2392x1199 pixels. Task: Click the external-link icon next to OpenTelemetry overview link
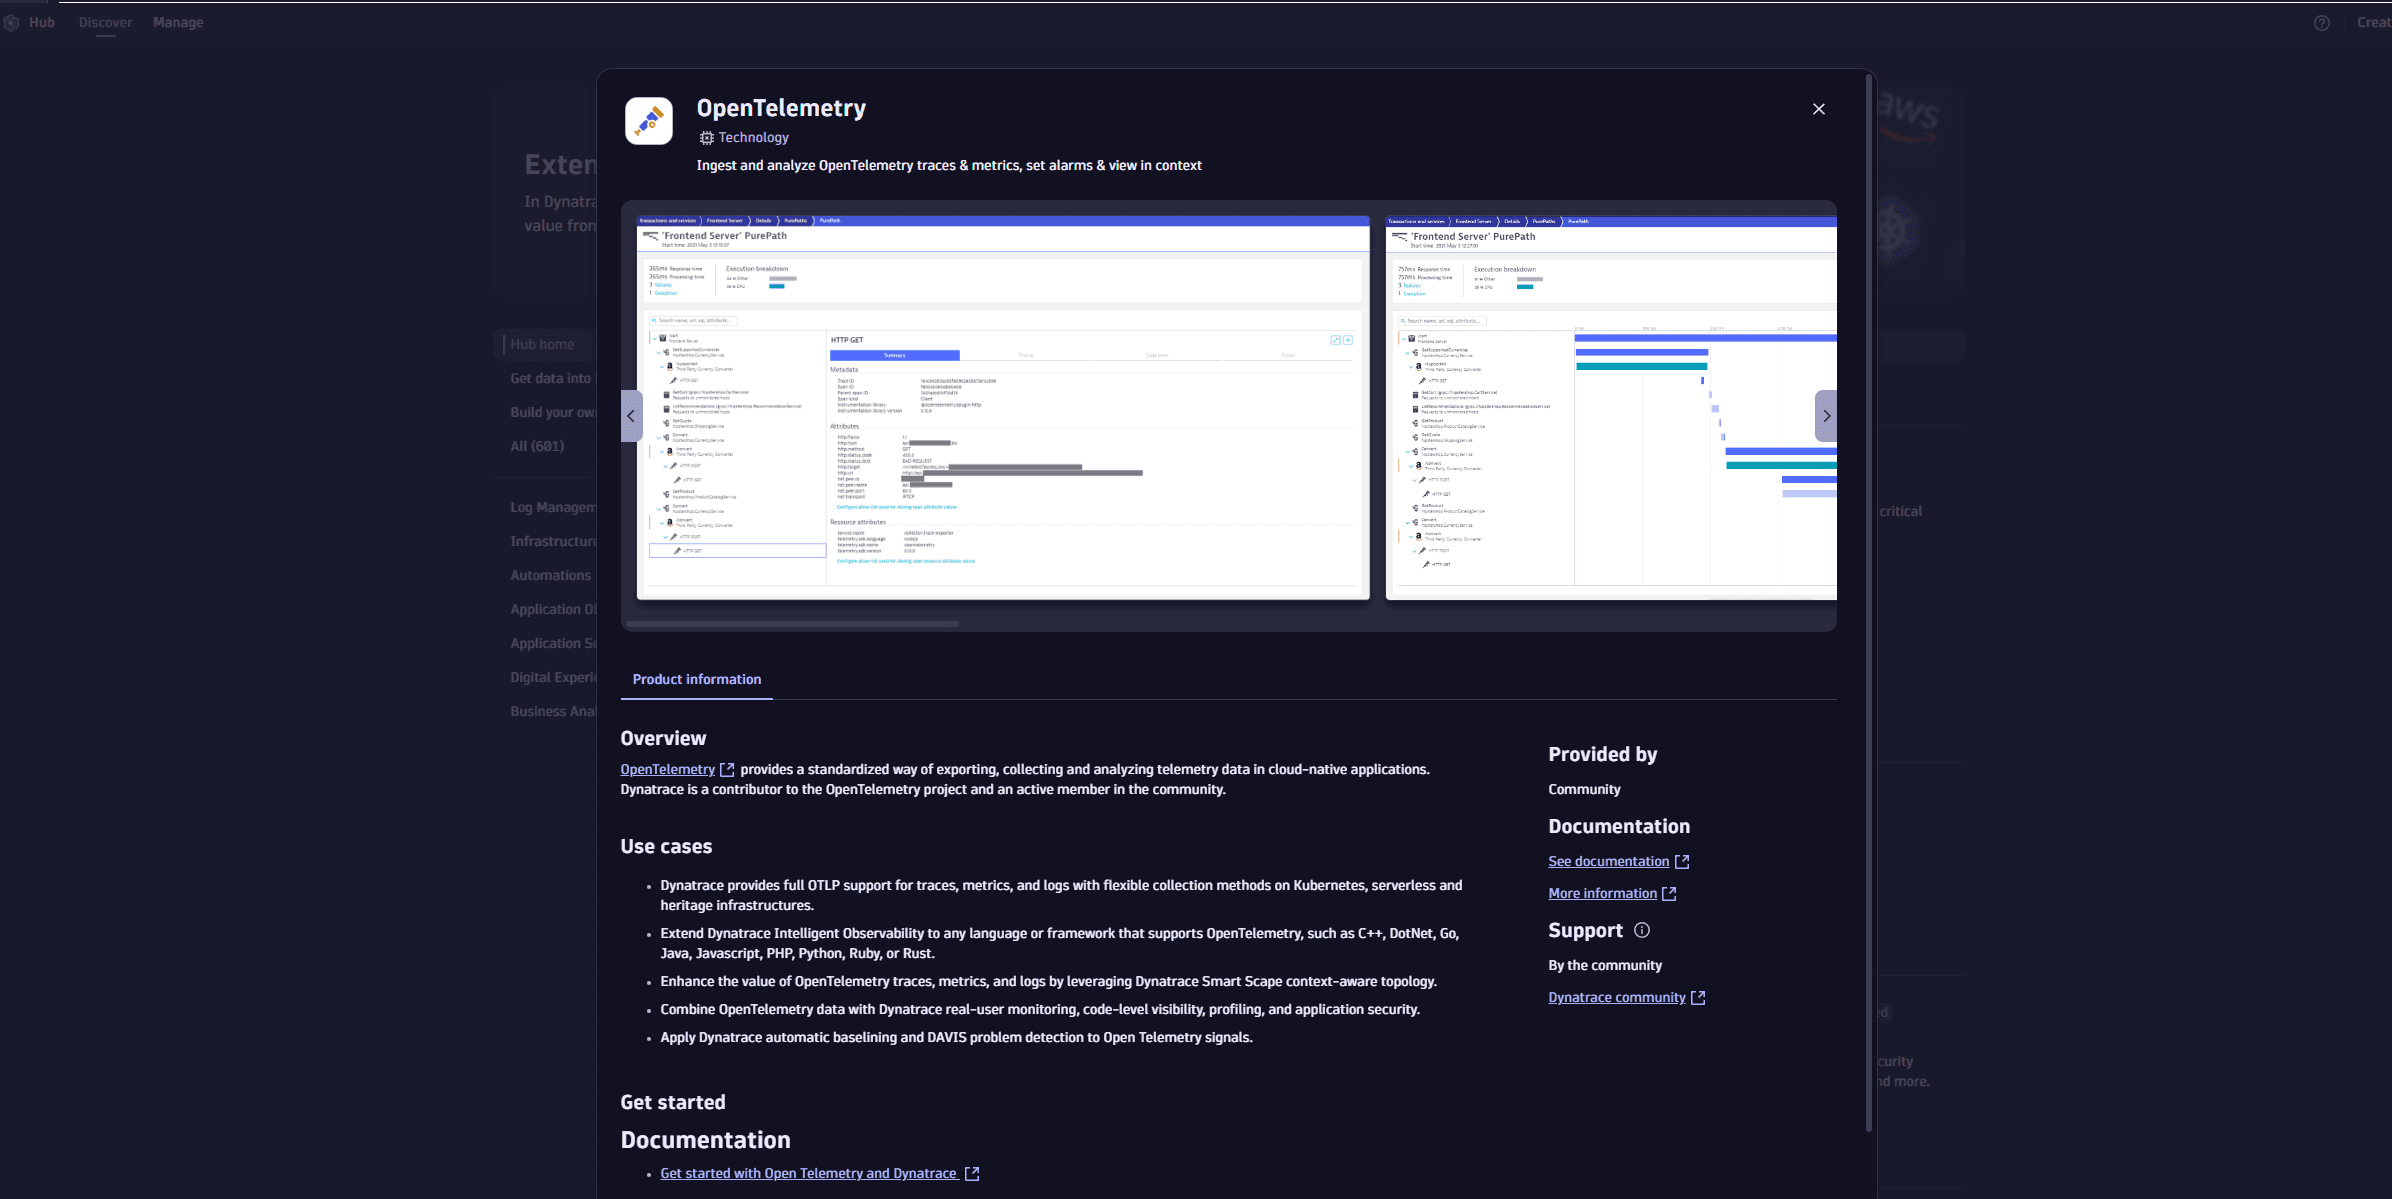(727, 769)
